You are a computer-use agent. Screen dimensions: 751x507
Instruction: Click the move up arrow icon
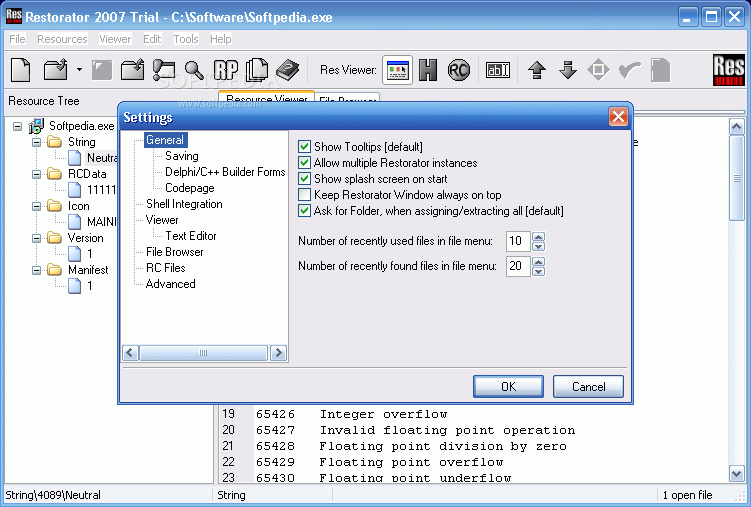(537, 70)
